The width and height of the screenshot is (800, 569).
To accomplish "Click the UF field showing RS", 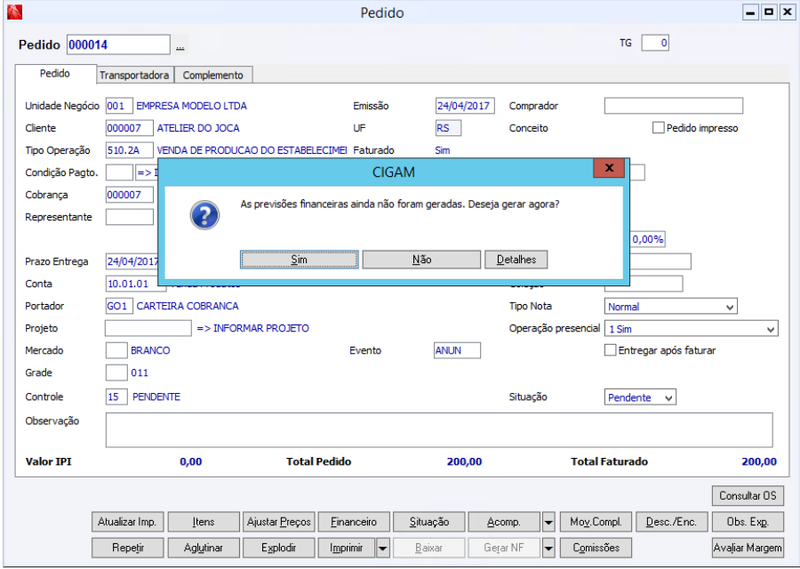I will pos(448,128).
